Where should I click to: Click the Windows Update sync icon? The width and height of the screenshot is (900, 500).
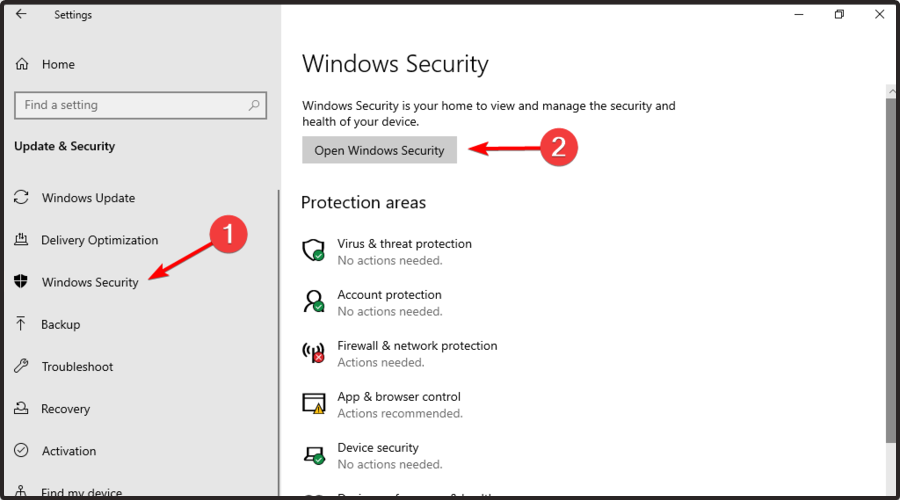21,197
